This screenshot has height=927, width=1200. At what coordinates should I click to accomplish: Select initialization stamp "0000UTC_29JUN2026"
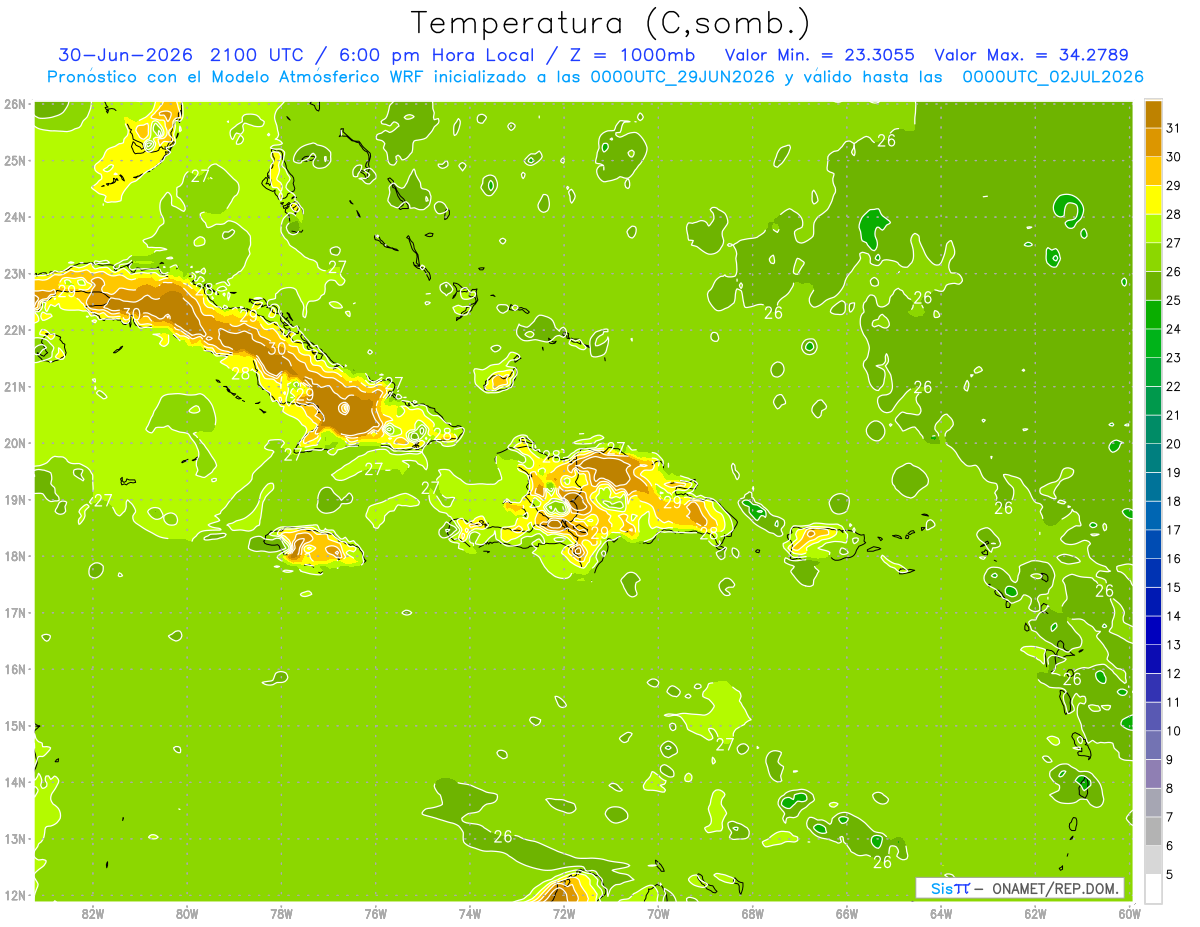coord(683,77)
